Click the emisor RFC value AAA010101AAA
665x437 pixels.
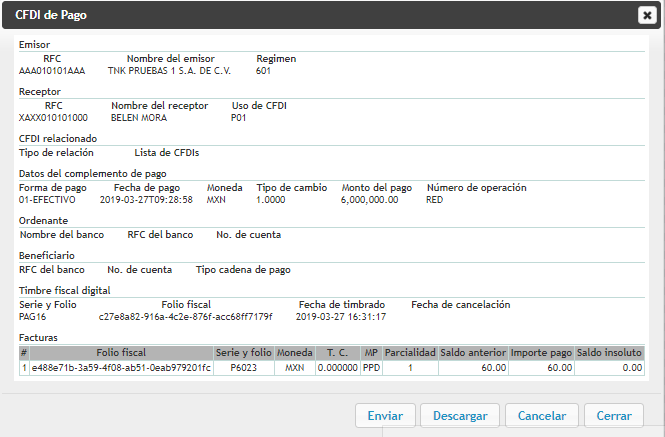(x=52, y=71)
